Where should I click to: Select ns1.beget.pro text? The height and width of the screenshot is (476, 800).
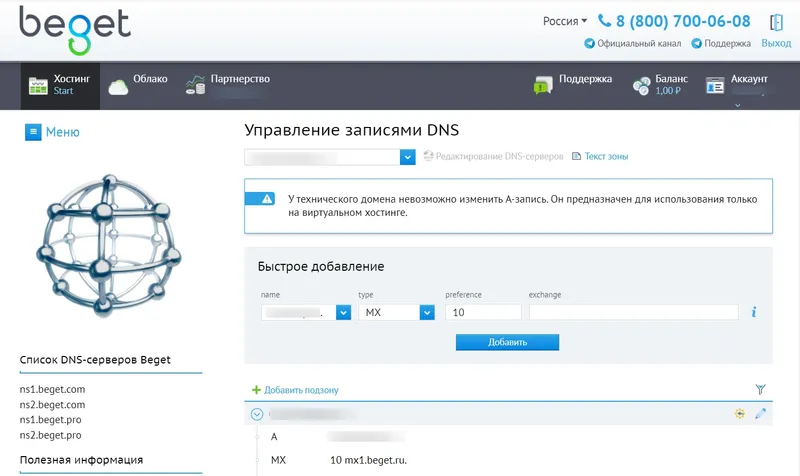click(50, 419)
